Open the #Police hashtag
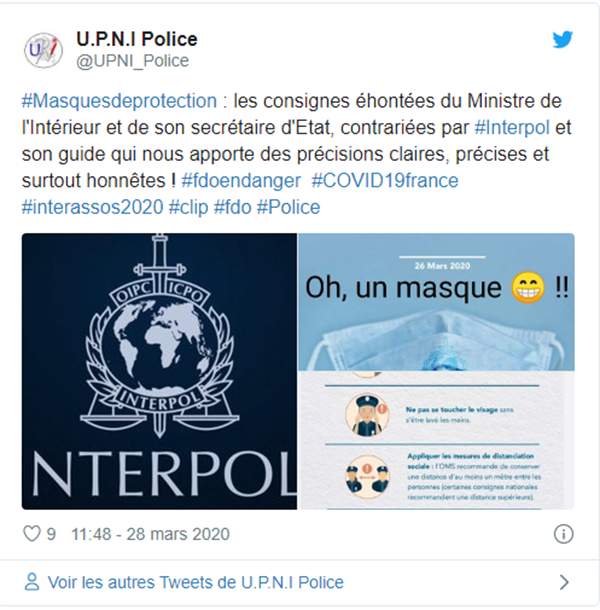This screenshot has height=610, width=600. [x=288, y=207]
